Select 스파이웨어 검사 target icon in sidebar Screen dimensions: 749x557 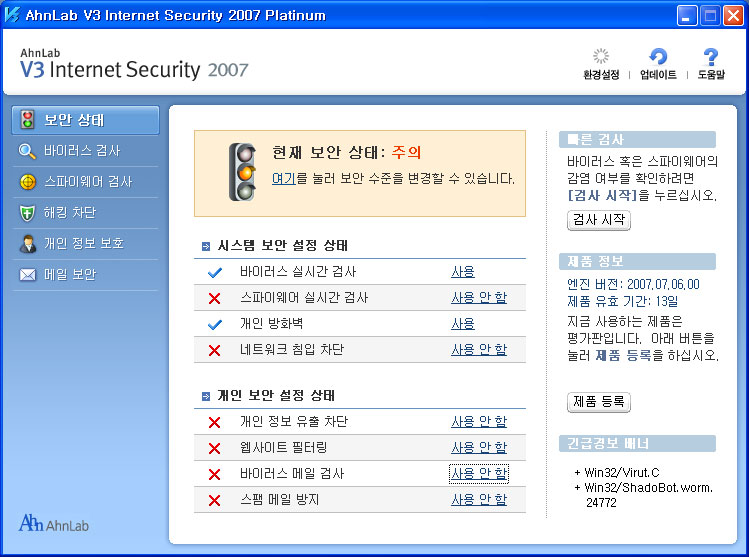tap(28, 182)
